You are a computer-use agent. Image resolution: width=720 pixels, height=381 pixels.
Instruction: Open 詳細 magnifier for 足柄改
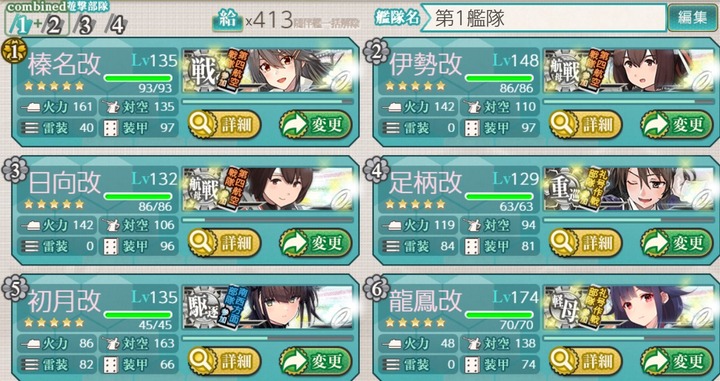click(x=562, y=242)
